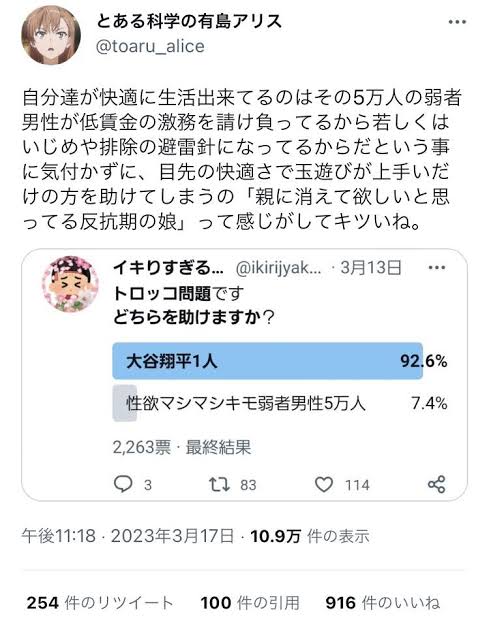Click the share icon on the quoted tweet
Viewport: 489px width, 627px height.
[436, 484]
